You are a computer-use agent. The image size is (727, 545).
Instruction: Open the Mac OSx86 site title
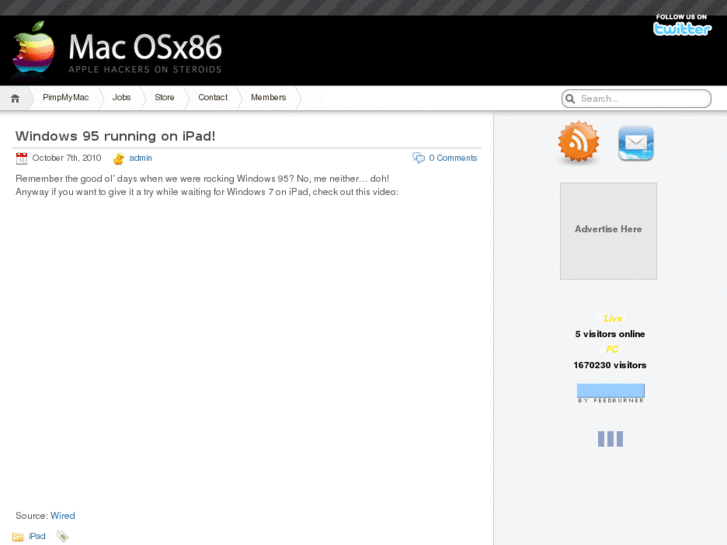pos(145,47)
